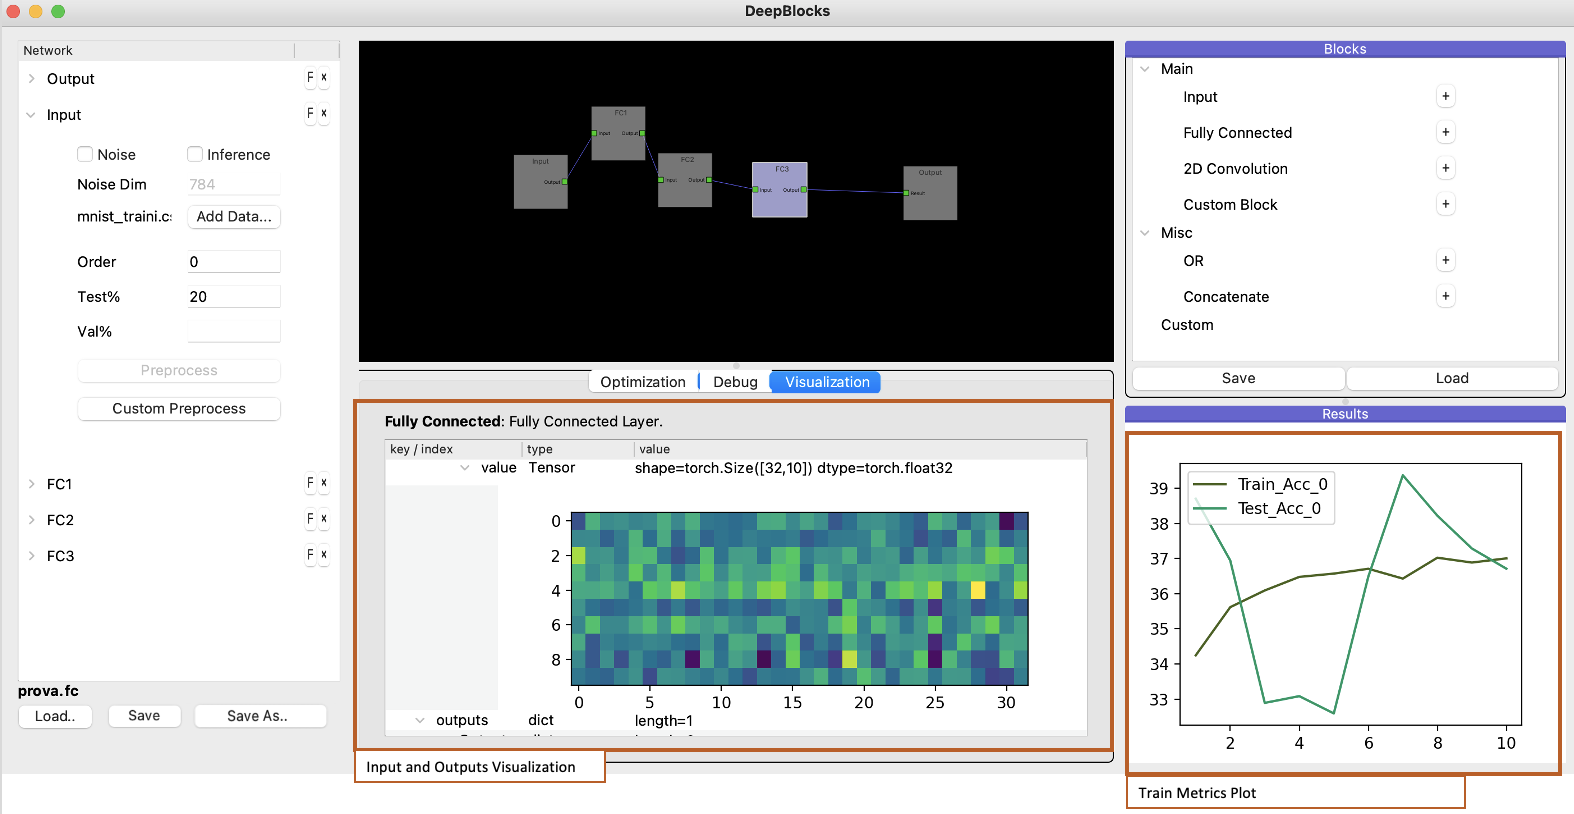Click the Train_Acc_0 legend entry

click(x=1261, y=484)
